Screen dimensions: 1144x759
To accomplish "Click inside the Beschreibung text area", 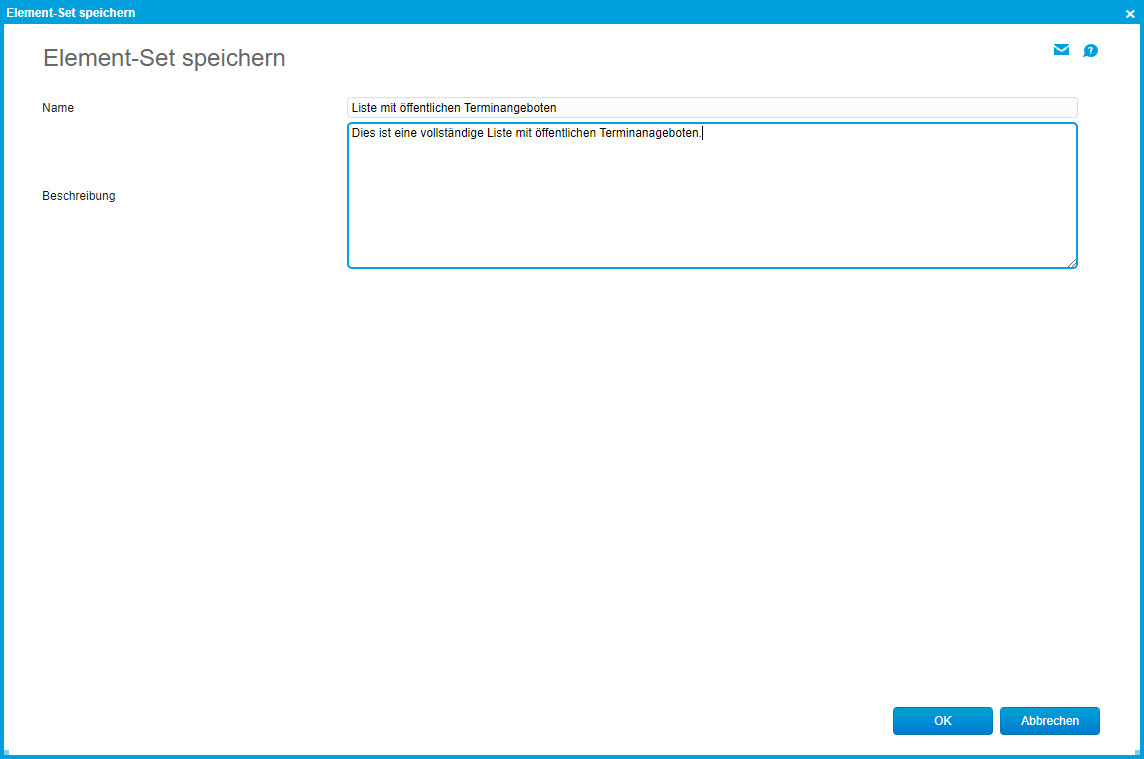I will (x=712, y=196).
